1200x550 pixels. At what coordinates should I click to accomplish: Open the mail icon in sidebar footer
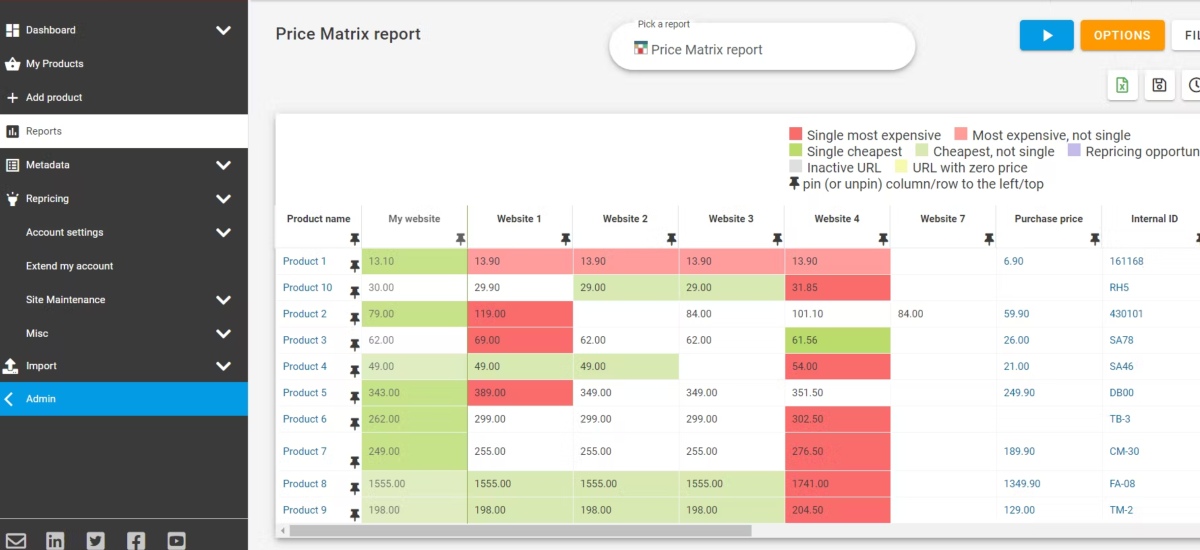[16, 541]
